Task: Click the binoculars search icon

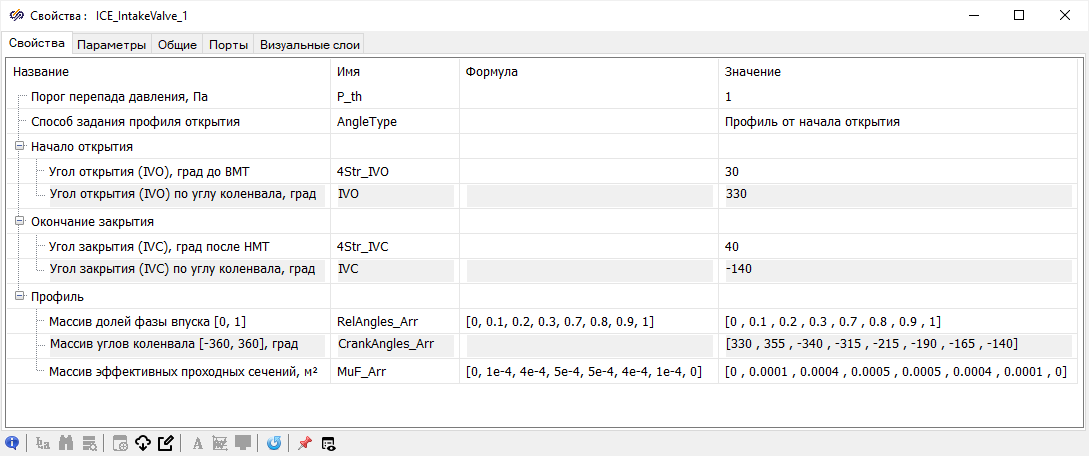Action: tap(67, 442)
